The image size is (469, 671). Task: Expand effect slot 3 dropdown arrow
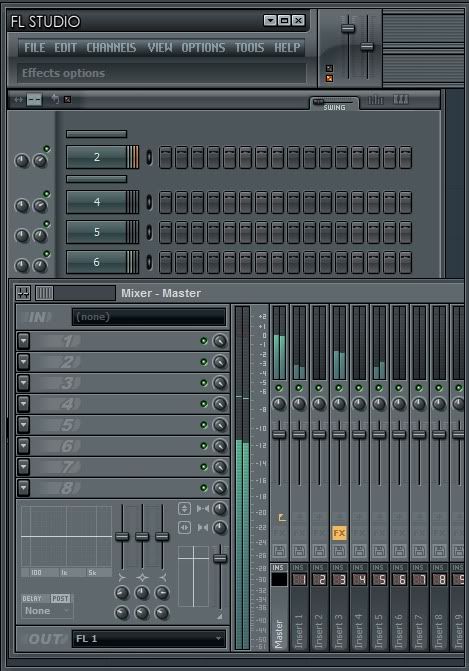24,383
